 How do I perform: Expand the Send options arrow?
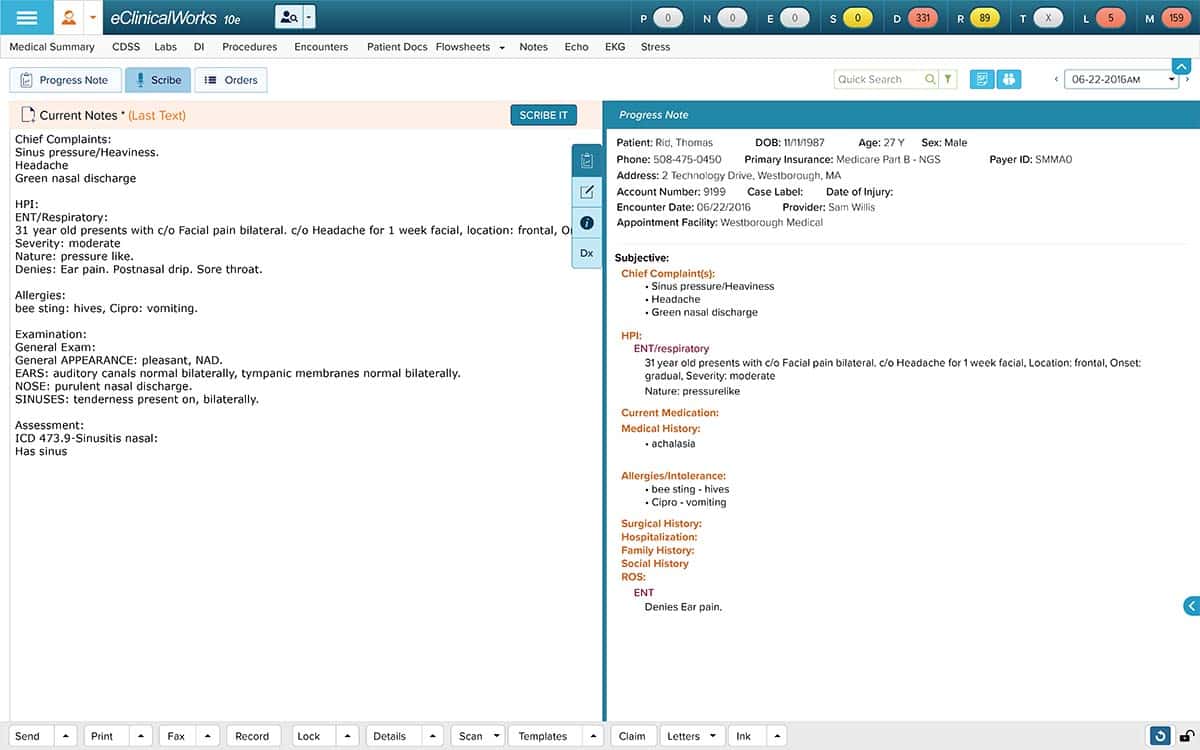click(64, 736)
